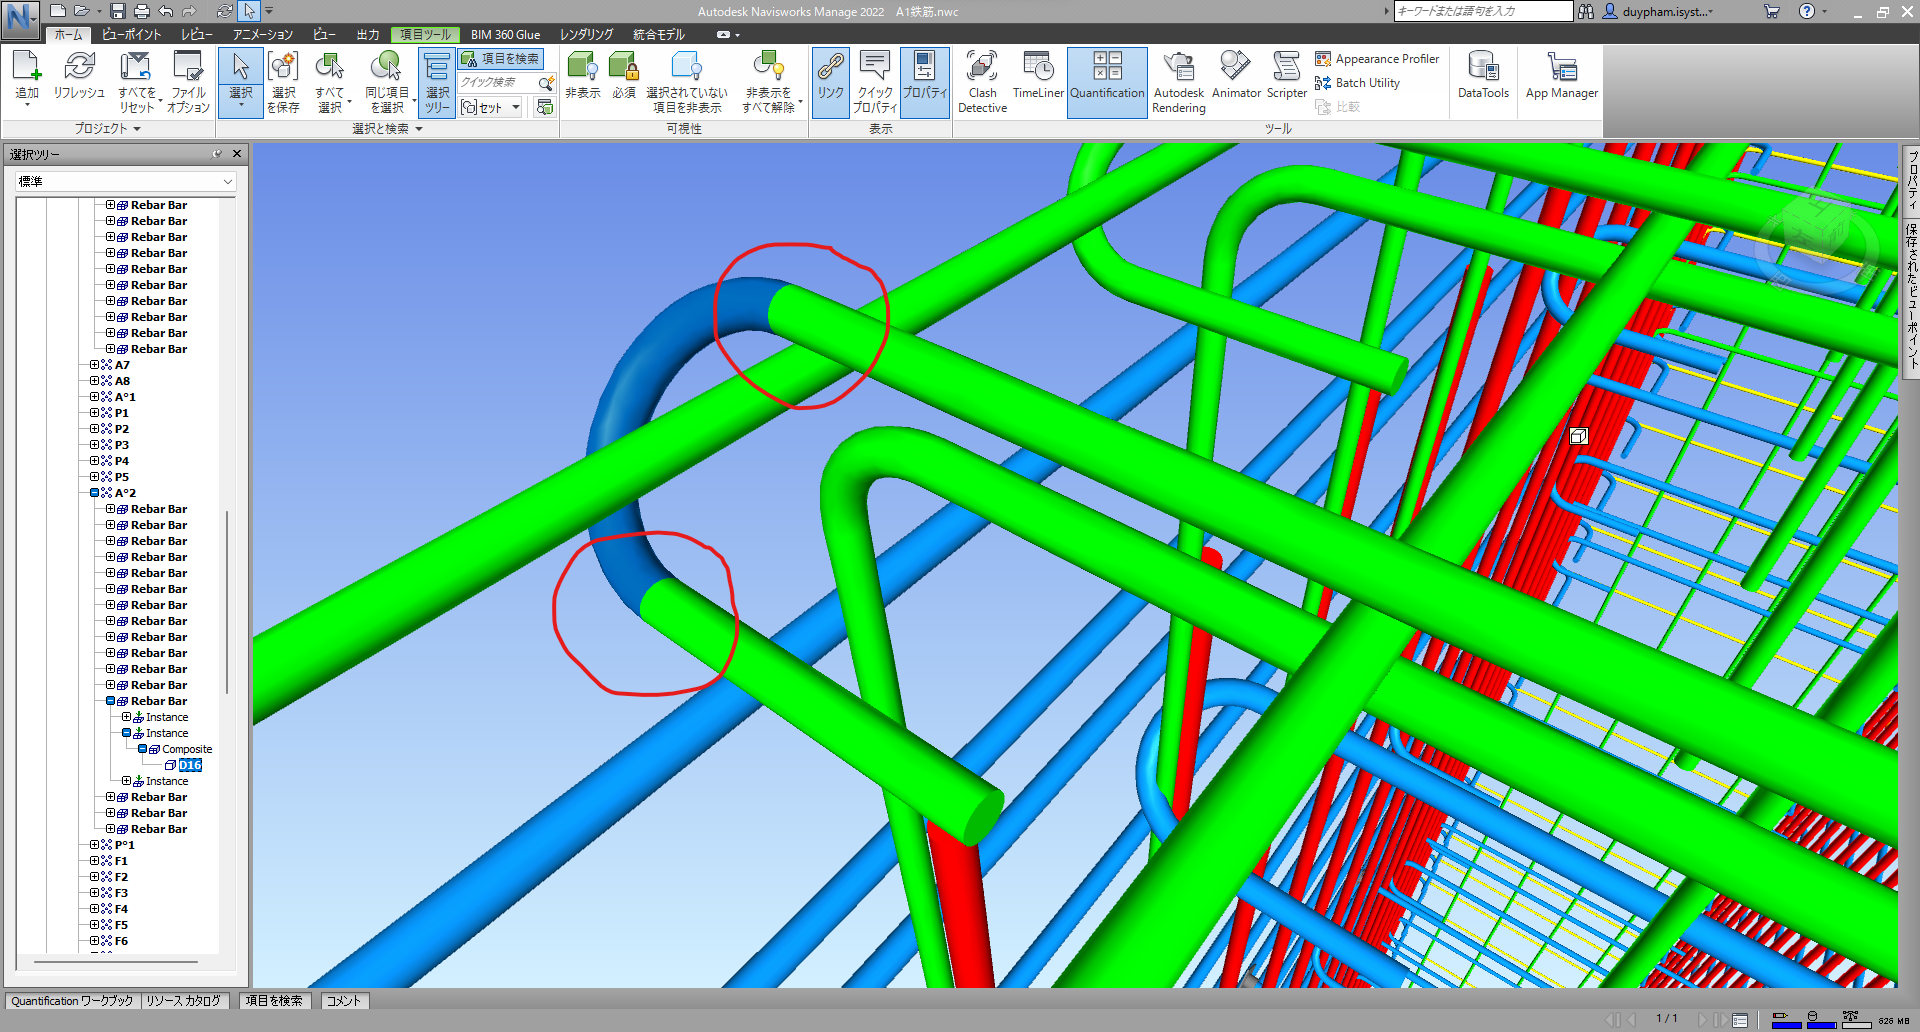This screenshot has width=1920, height=1032.
Task: Click the keyword search input field
Action: pos(1480,11)
